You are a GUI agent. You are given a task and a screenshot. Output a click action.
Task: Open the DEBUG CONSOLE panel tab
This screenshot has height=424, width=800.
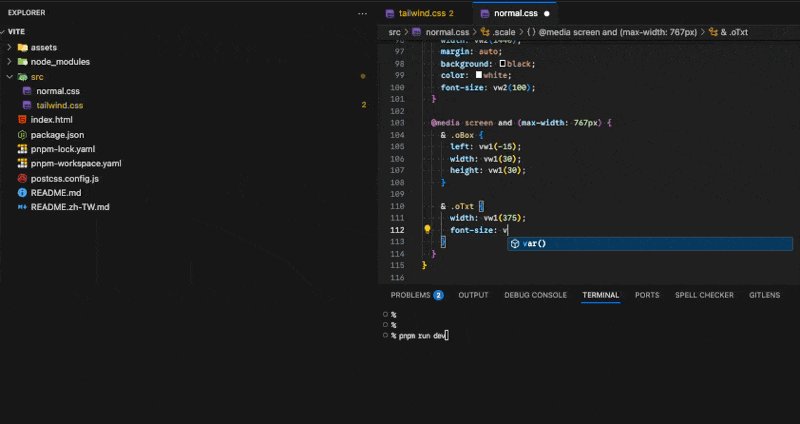(535, 295)
